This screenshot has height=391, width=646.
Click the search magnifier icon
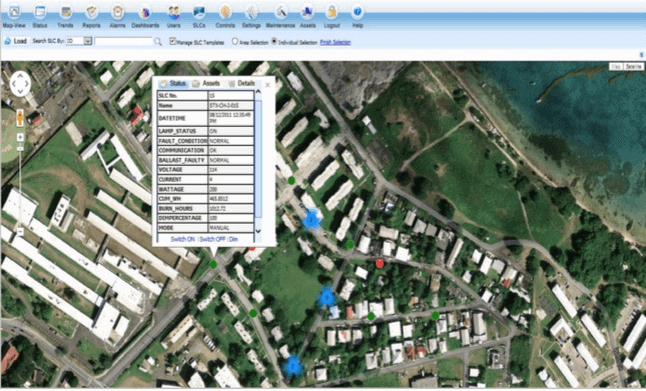[158, 42]
